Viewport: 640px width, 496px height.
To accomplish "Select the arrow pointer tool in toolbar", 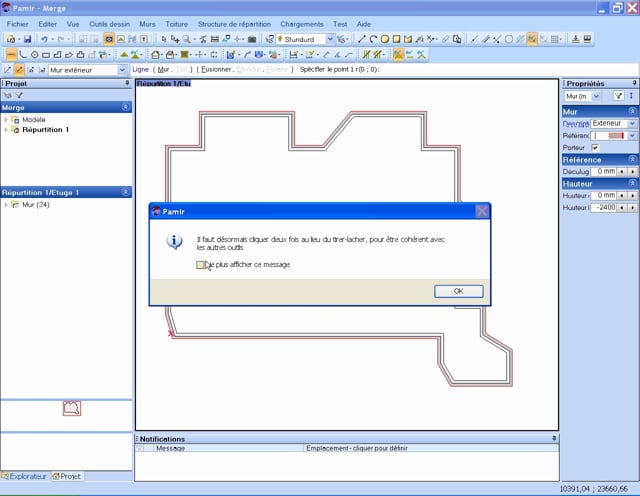I will (x=164, y=39).
